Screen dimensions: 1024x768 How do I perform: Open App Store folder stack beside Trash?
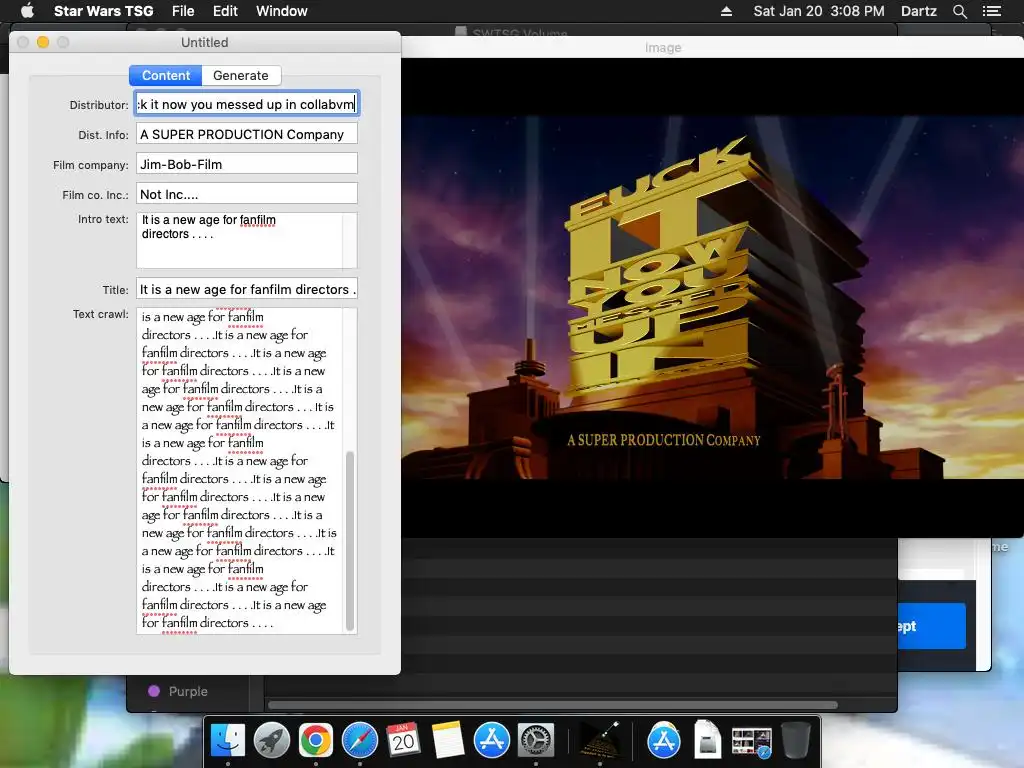(664, 741)
